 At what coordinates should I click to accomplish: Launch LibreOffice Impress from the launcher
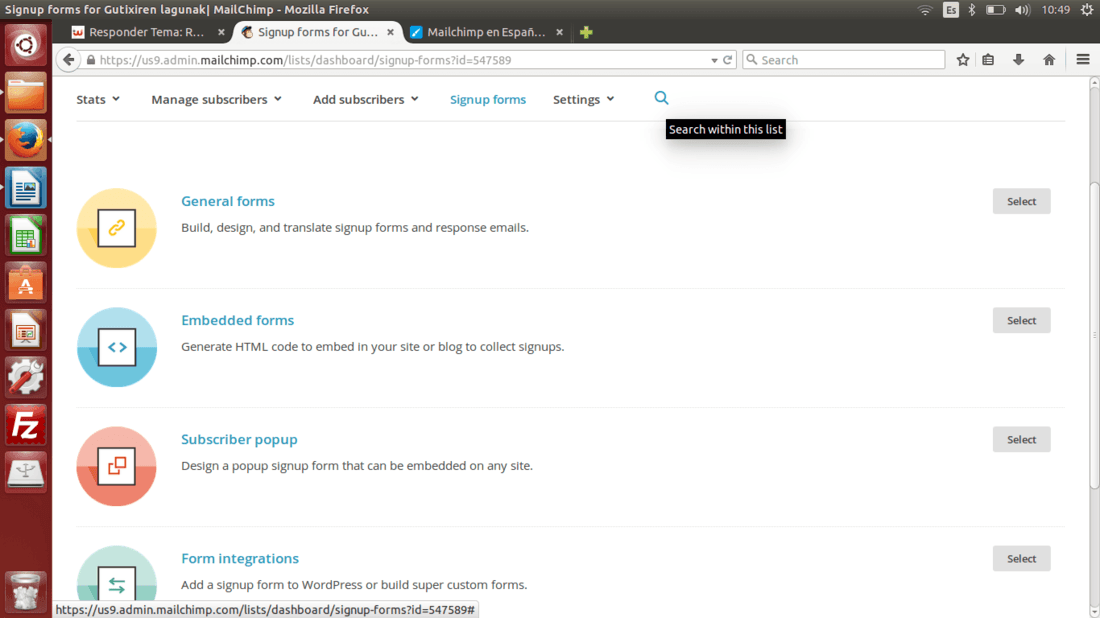26,330
